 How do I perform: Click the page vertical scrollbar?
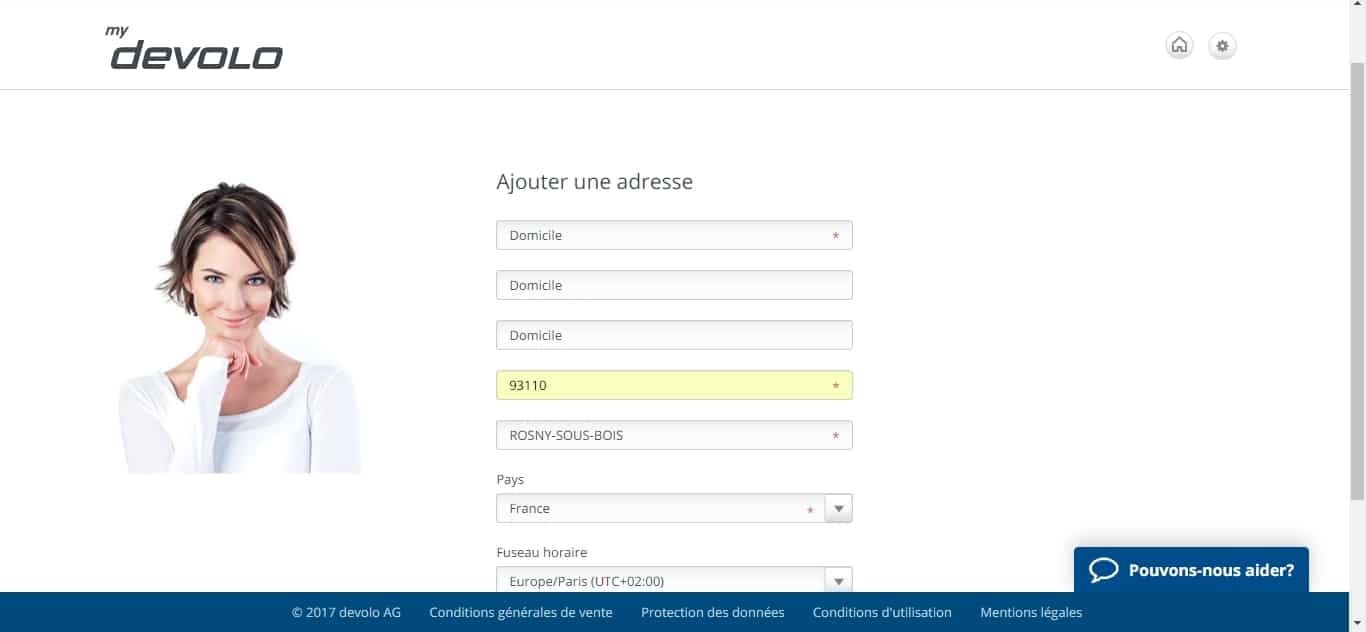point(1357,280)
